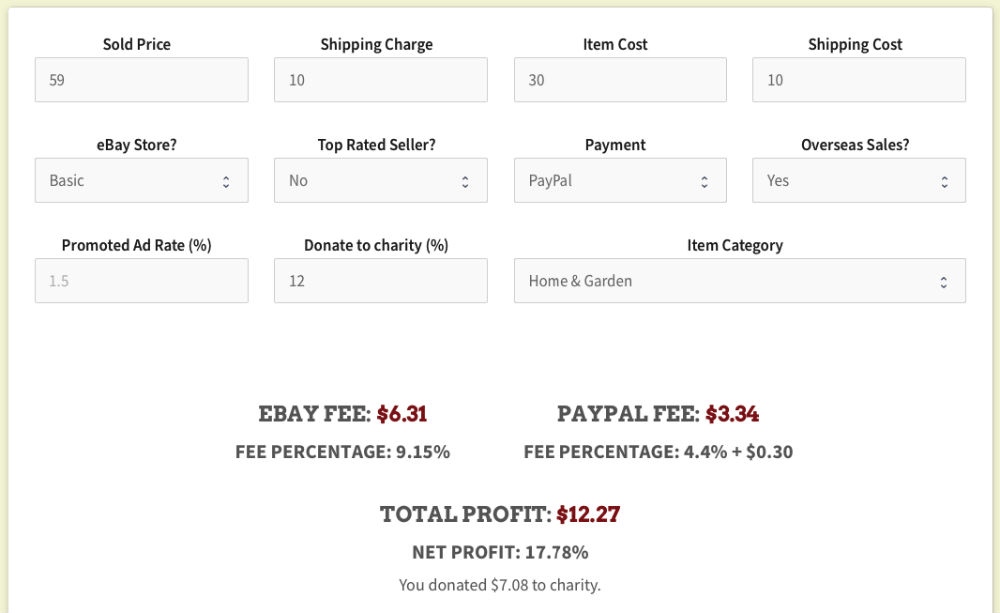Click the charity donation message text
The height and width of the screenshot is (613, 1000).
[x=500, y=585]
